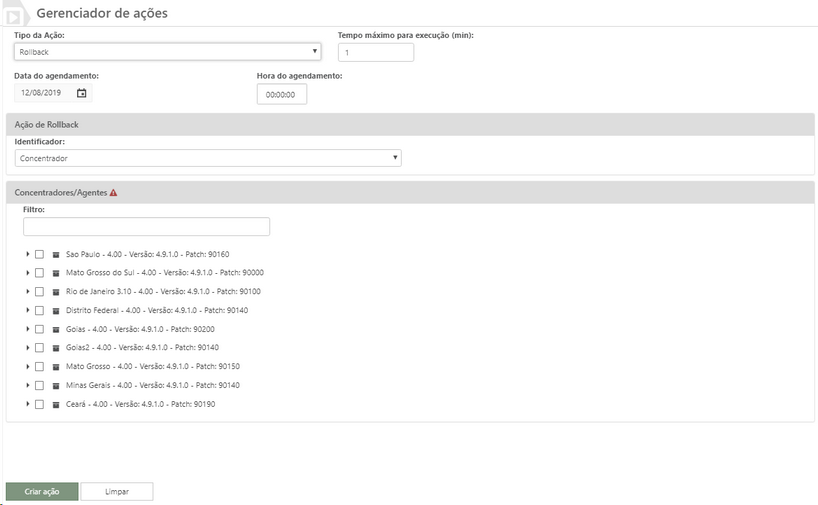Select the Goias concentrator checkbox

[39, 329]
